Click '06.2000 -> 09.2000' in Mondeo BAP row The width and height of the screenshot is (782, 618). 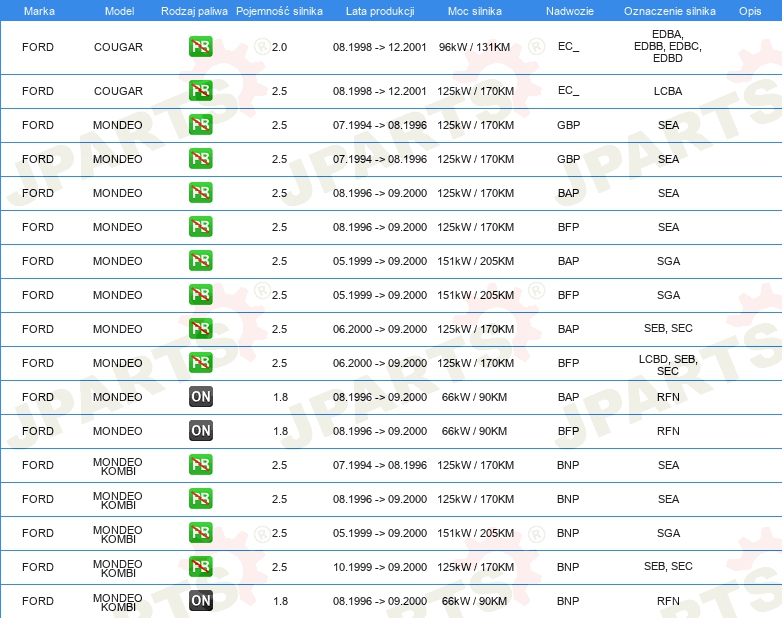380,329
